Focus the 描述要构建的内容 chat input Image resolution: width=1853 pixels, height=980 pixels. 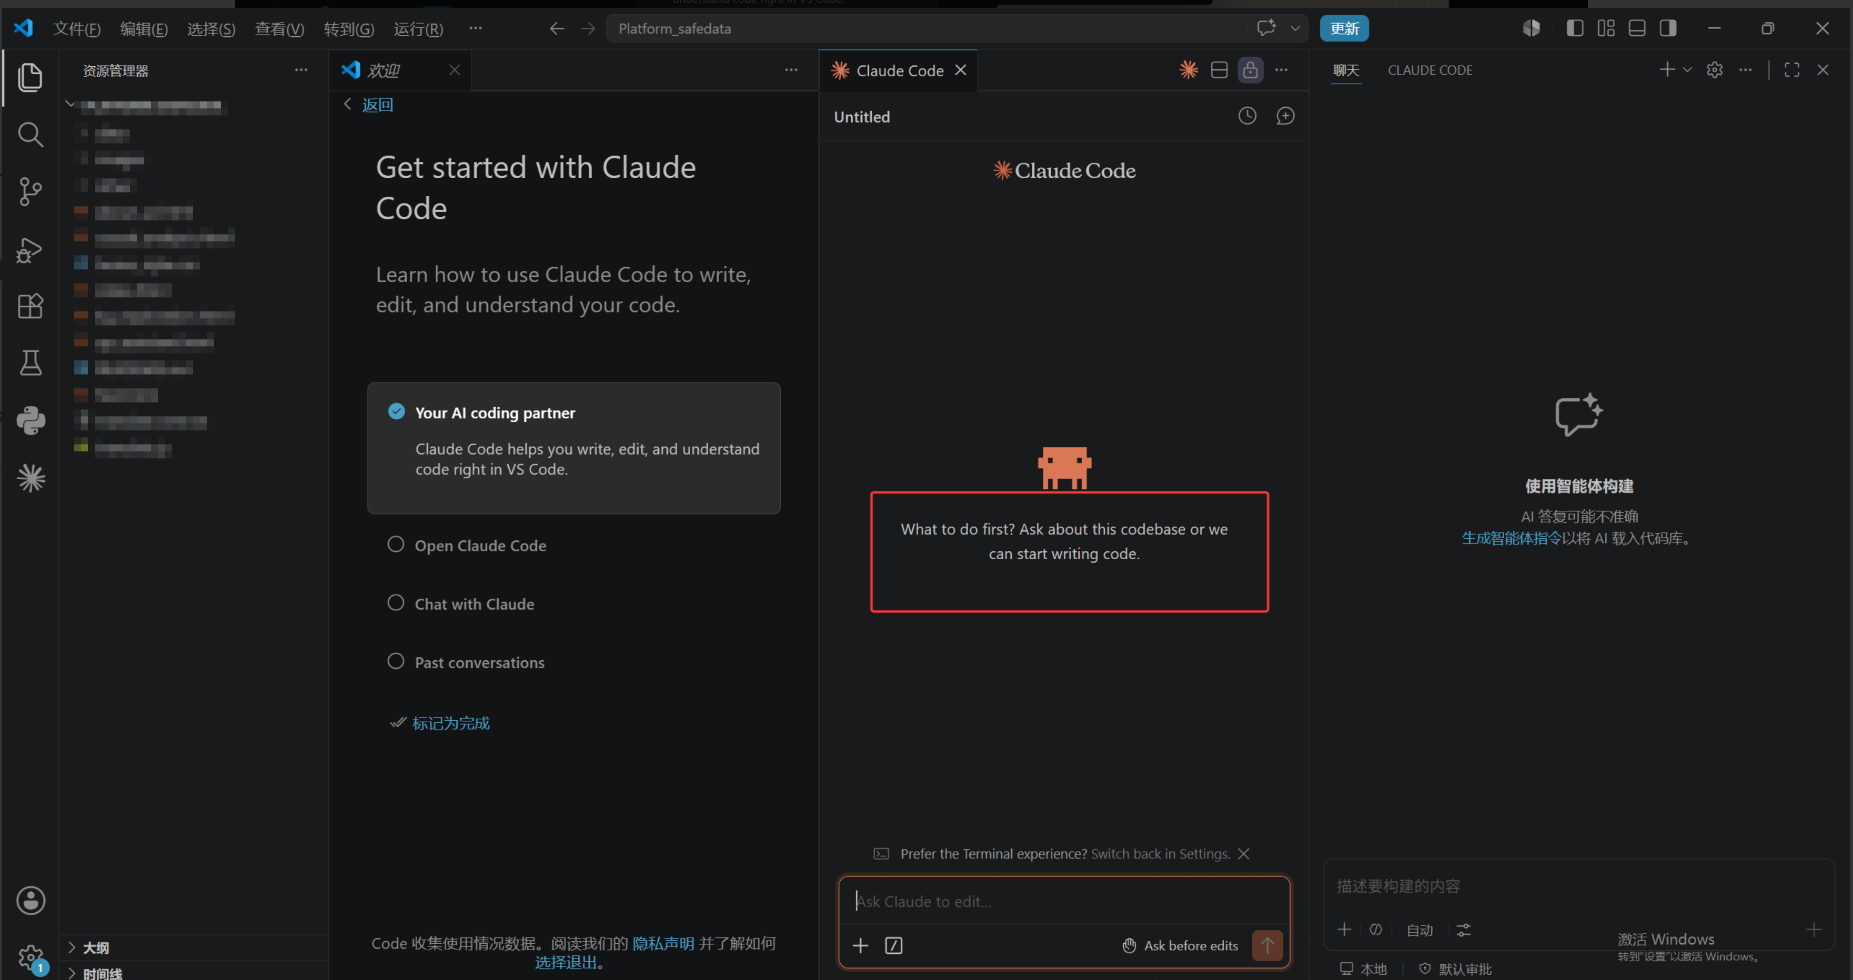coord(1579,886)
